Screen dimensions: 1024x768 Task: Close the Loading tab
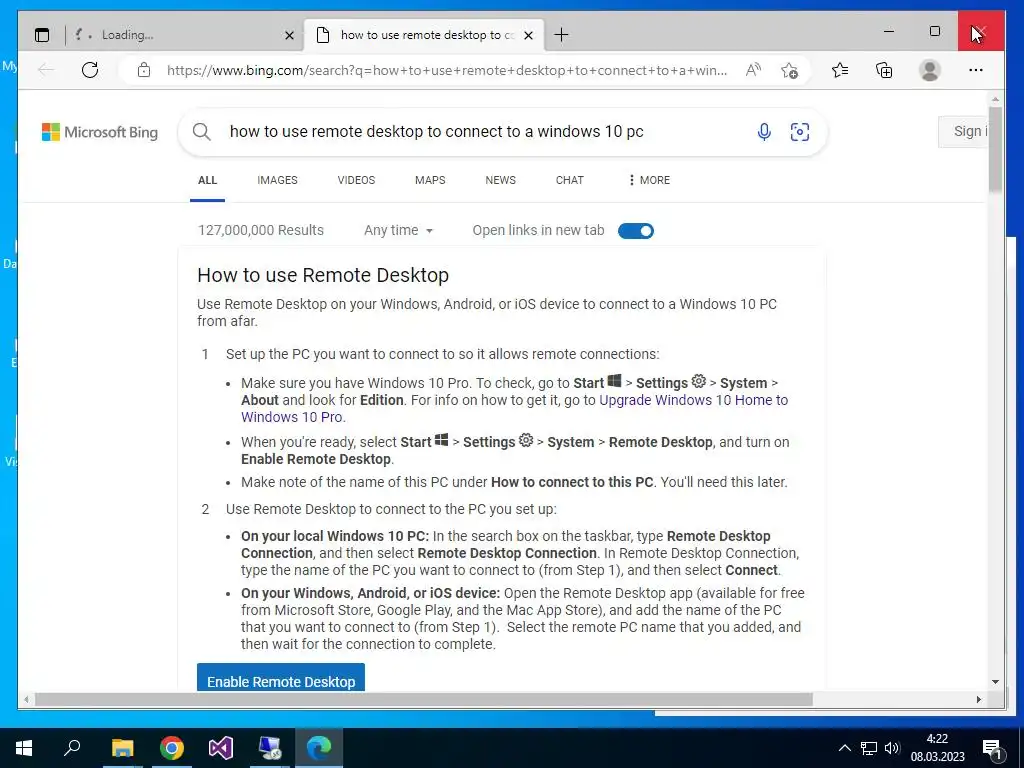point(289,35)
